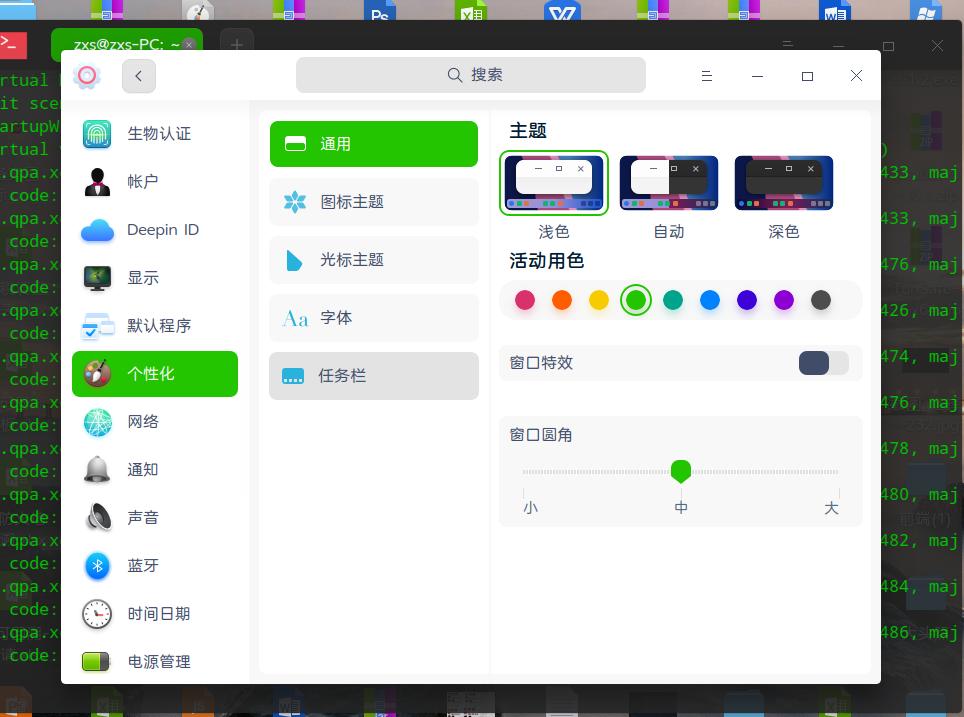The width and height of the screenshot is (964, 717).
Task: Click the back arrow navigation button
Action: (138, 75)
